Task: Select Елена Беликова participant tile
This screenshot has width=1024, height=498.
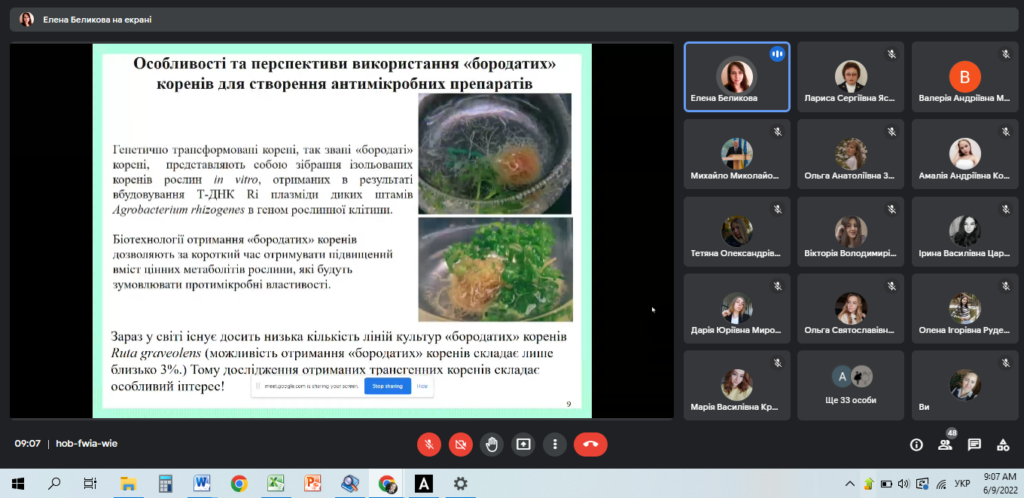Action: click(737, 77)
